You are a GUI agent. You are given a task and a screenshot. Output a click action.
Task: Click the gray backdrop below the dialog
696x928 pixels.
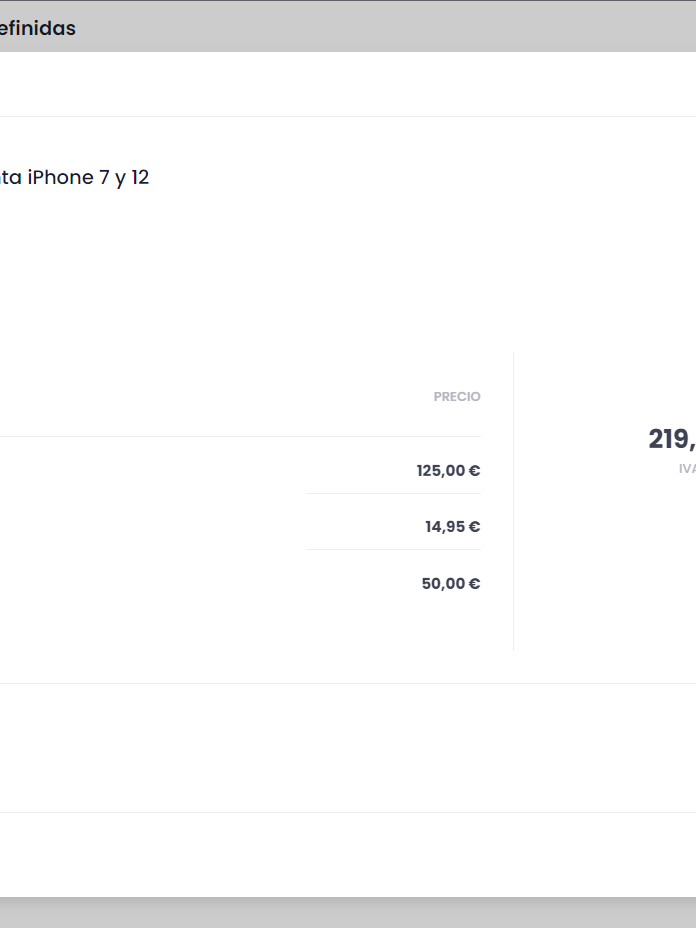coord(348,912)
